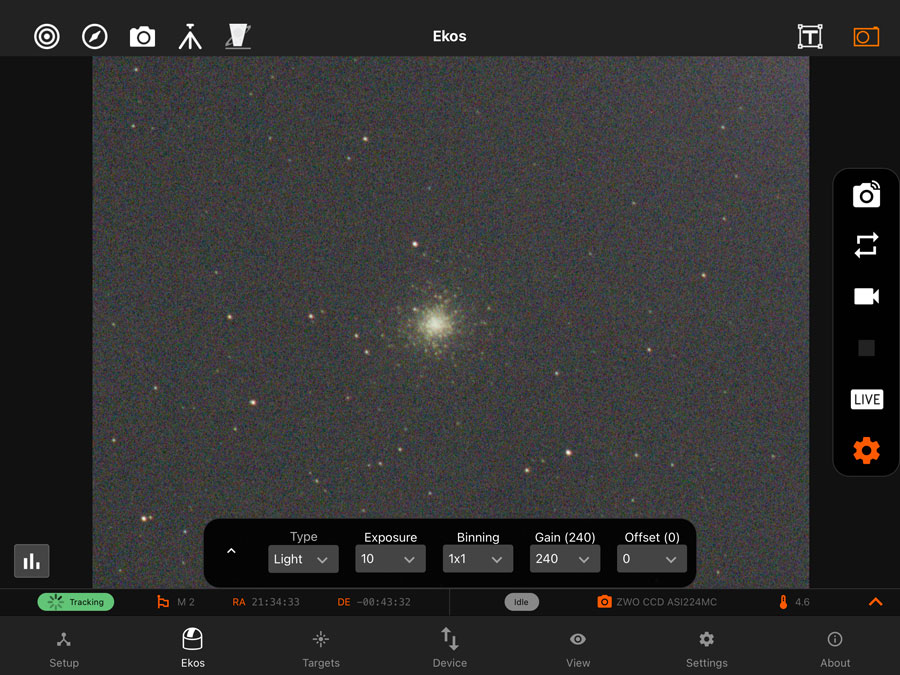Viewport: 900px width, 675px height.
Task: Open the Offset dropdown showing 0
Action: click(652, 559)
